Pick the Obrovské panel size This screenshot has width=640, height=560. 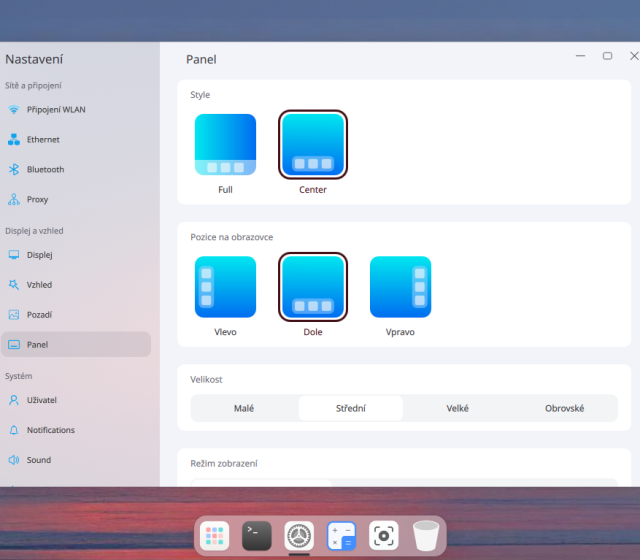click(x=564, y=408)
